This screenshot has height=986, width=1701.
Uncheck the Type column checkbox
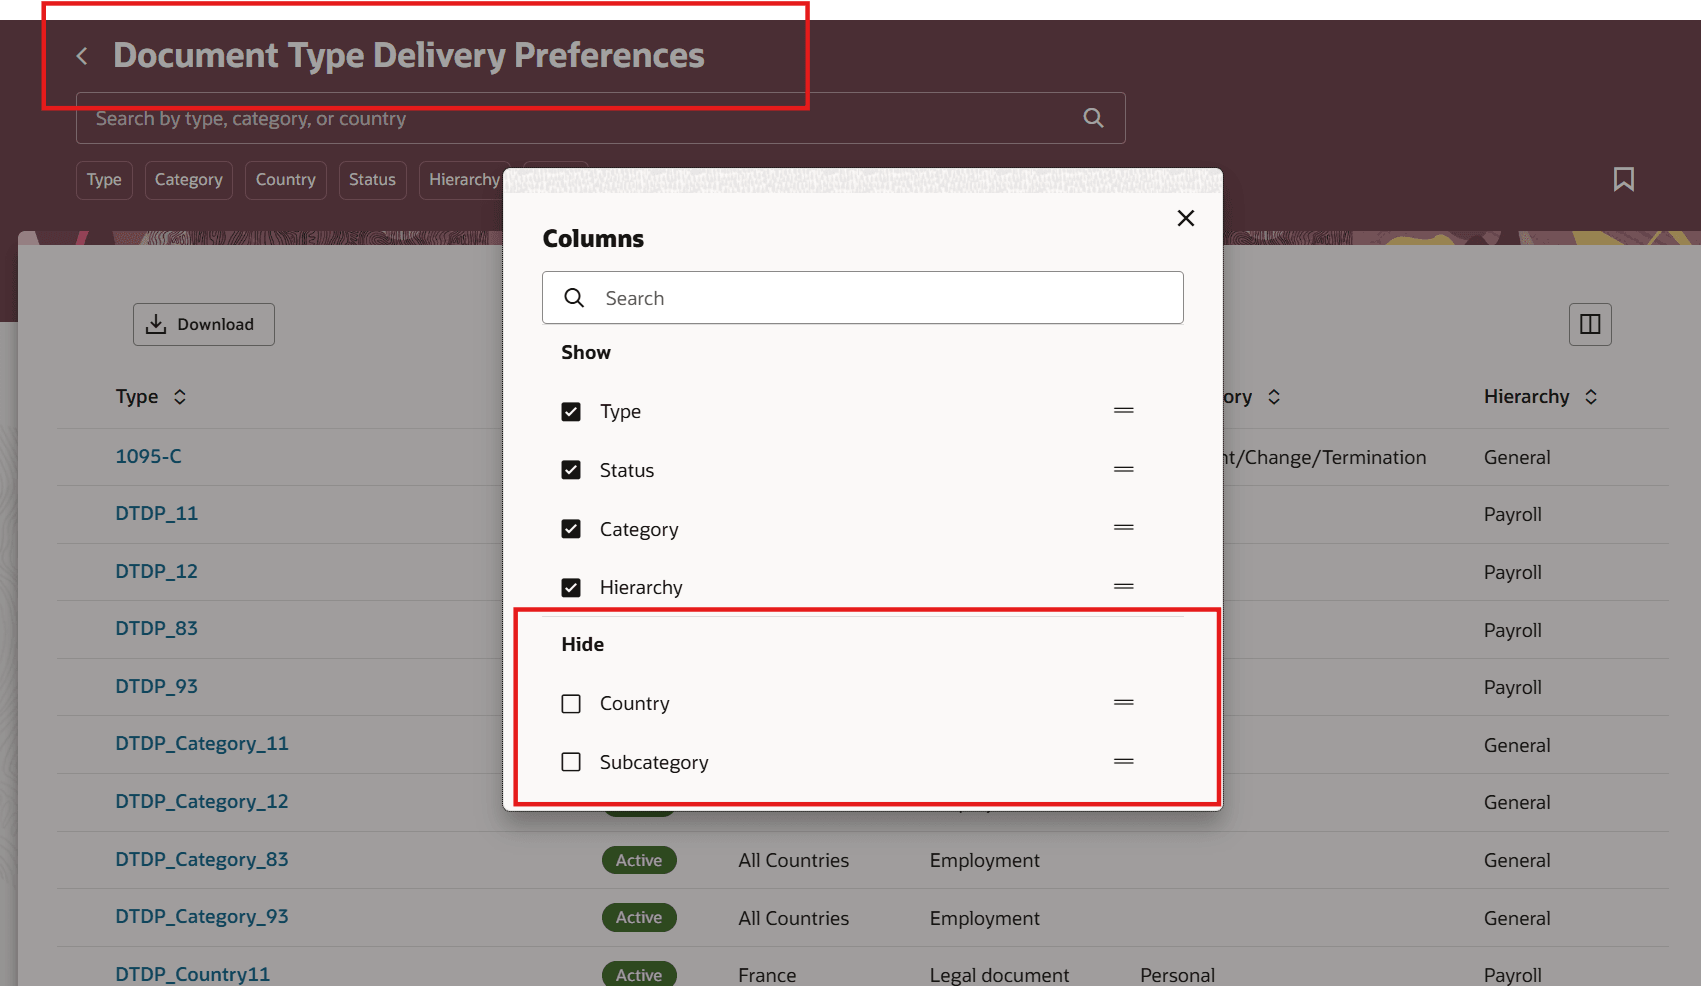[571, 412]
